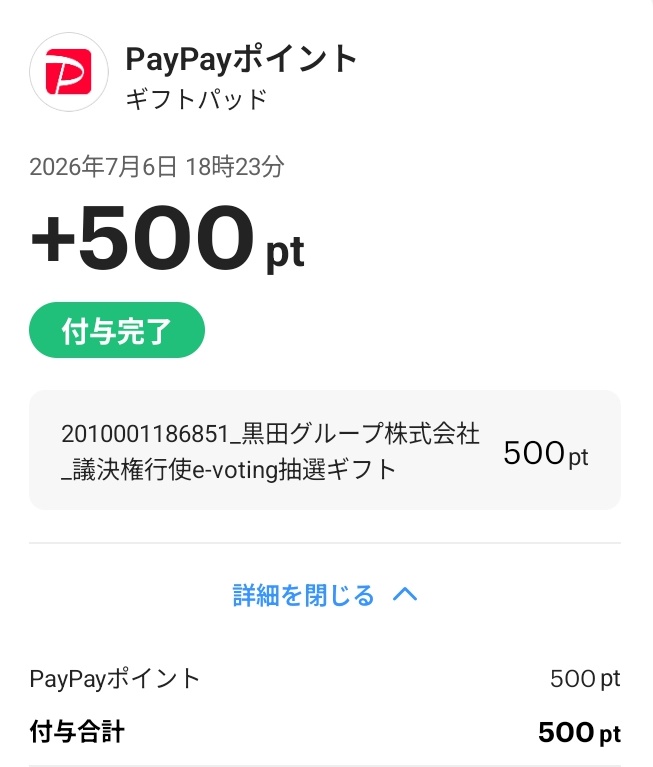Click the bold 500 pt total amount
653x767 pixels.
click(580, 733)
